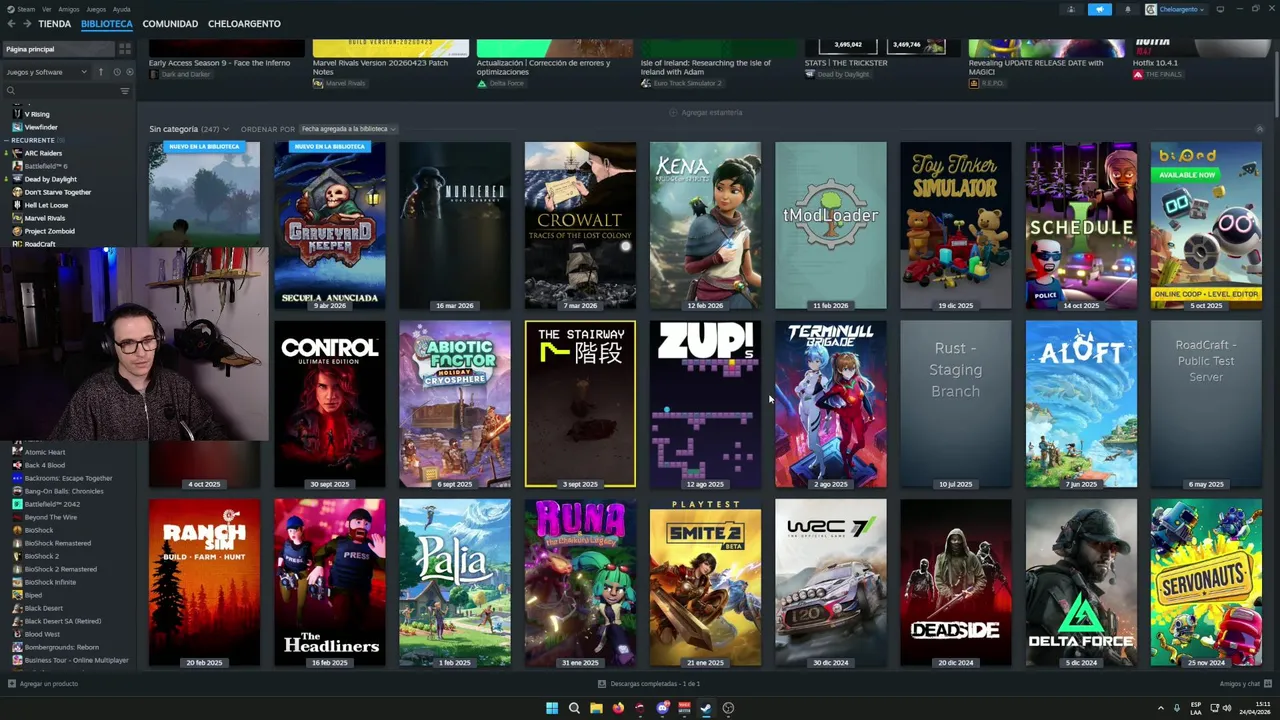Image resolution: width=1280 pixels, height=720 pixels.
Task: Collapse the Sin categoría section chevron
Action: click(226, 129)
